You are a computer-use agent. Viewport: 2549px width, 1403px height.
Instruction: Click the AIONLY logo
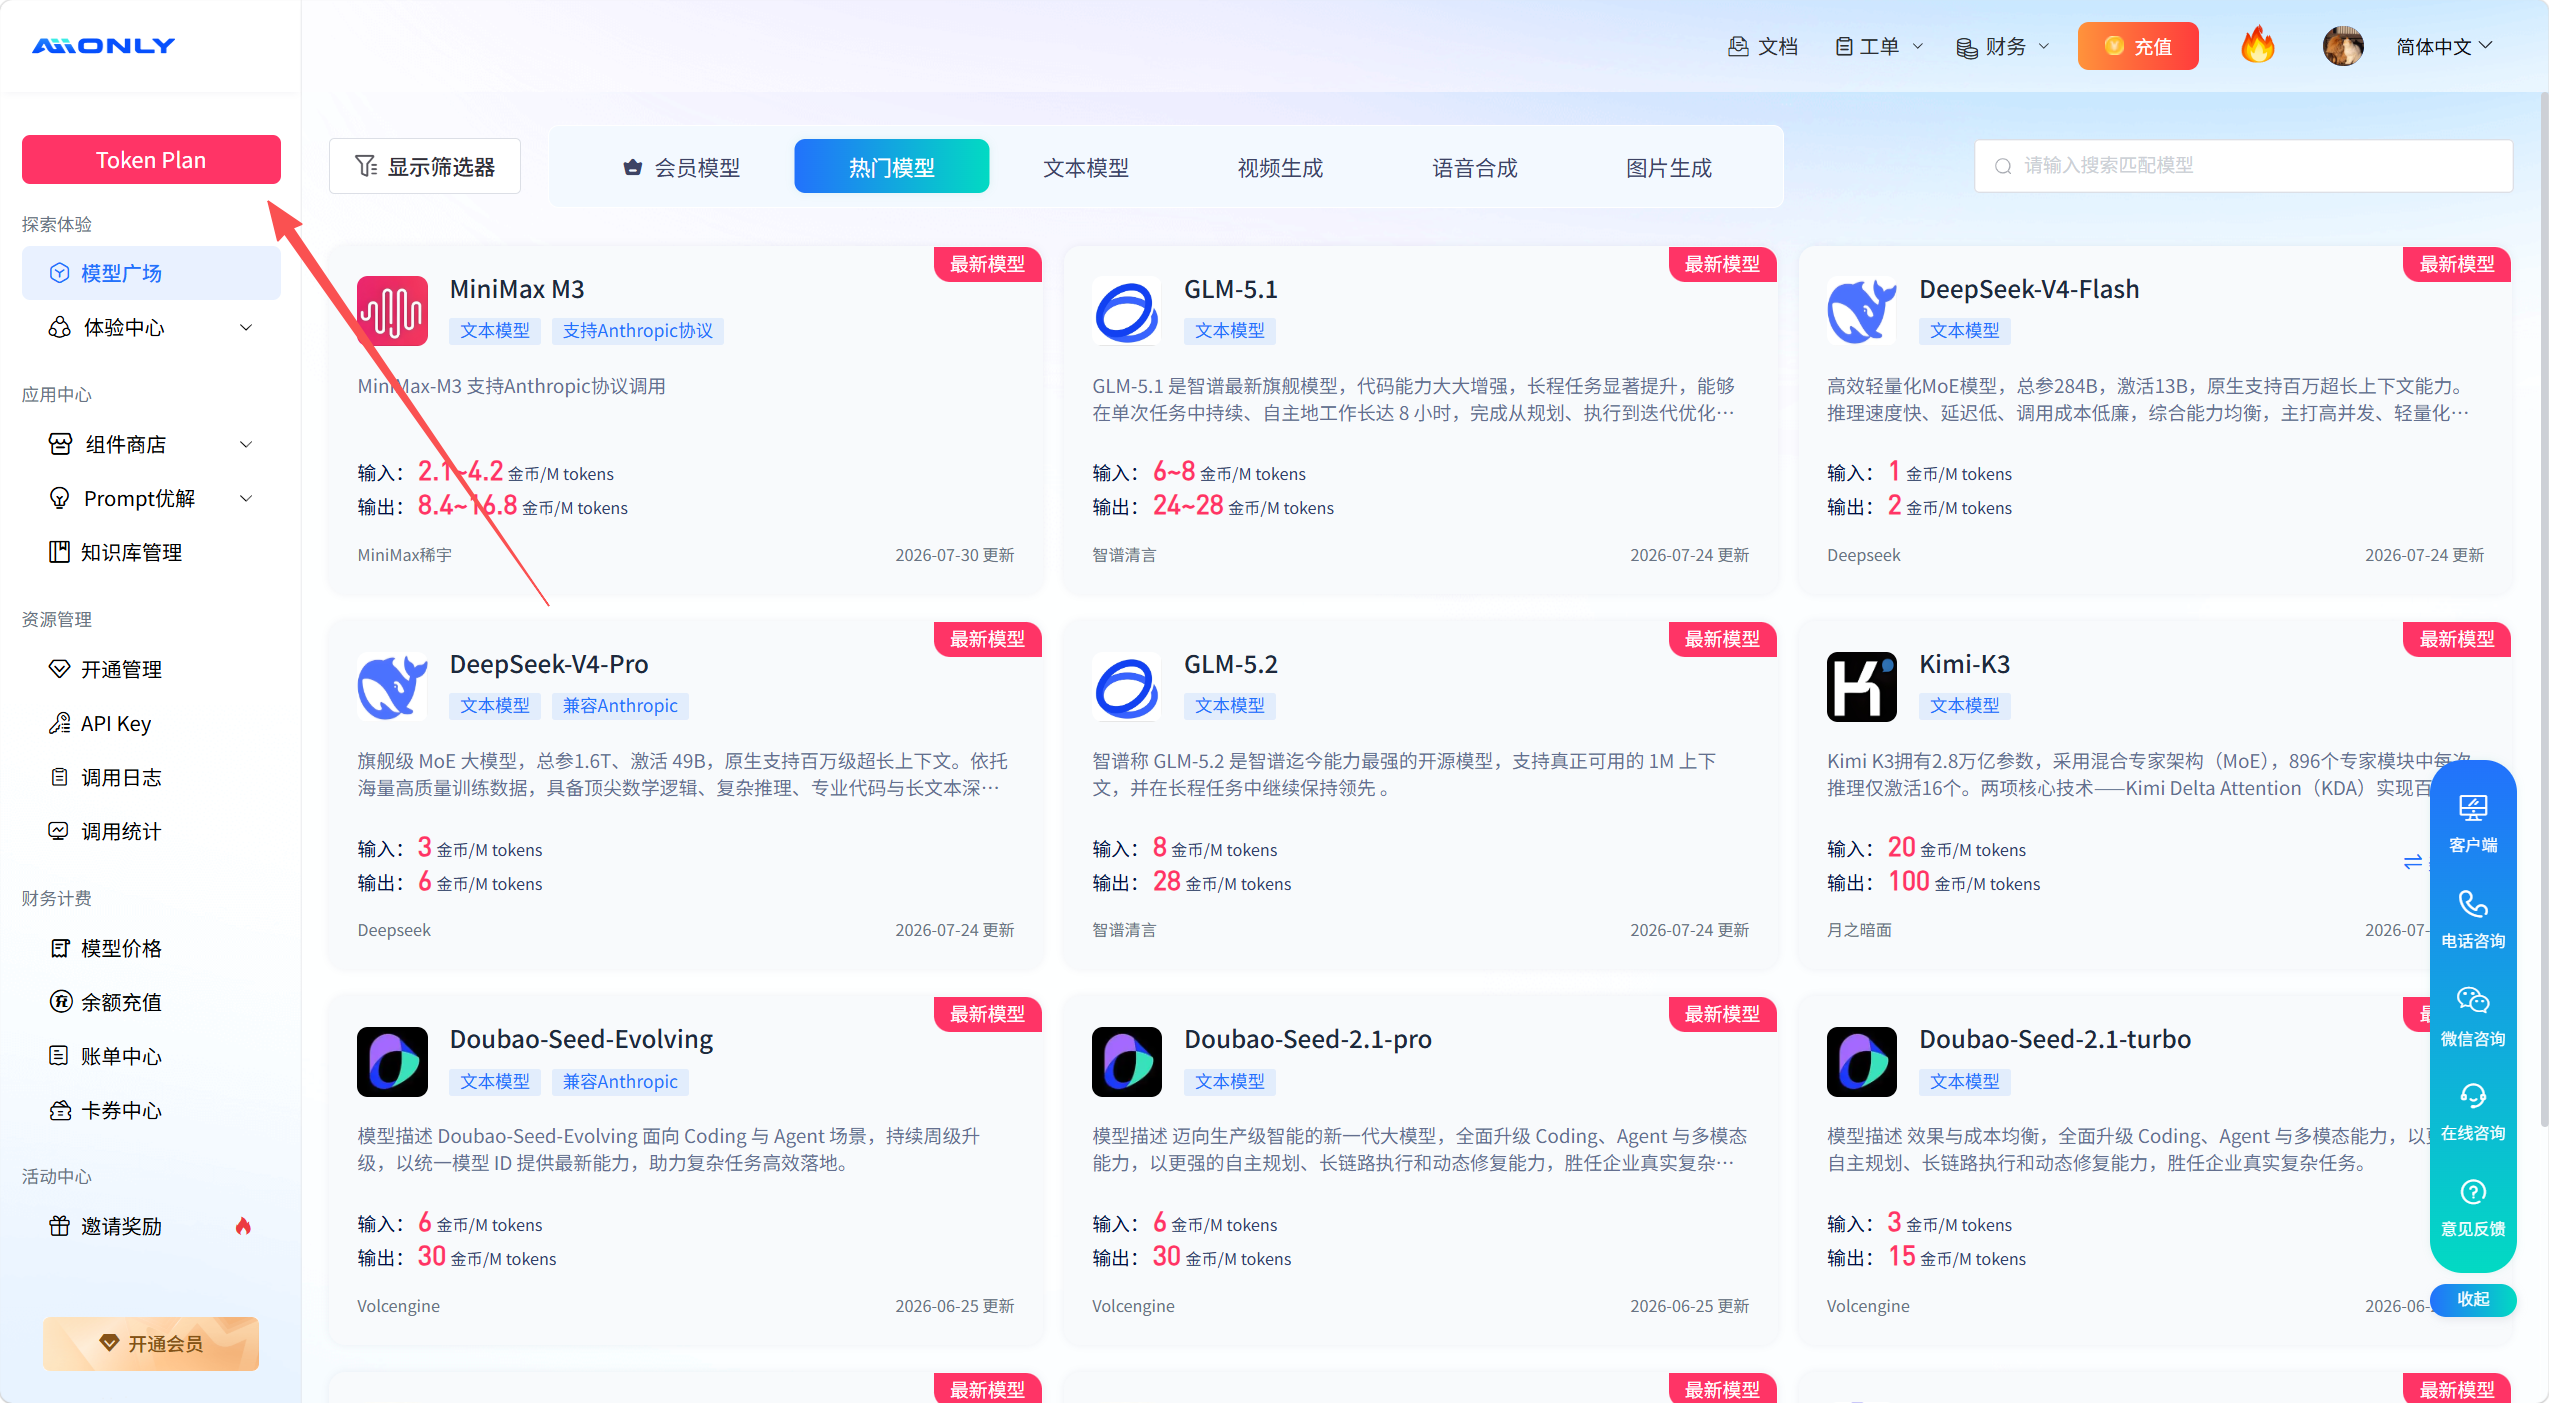coord(103,46)
